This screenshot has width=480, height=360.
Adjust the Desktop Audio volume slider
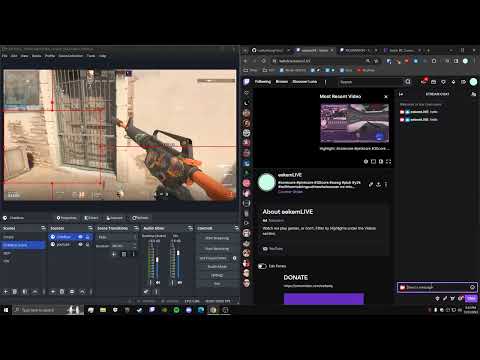click(x=157, y=261)
